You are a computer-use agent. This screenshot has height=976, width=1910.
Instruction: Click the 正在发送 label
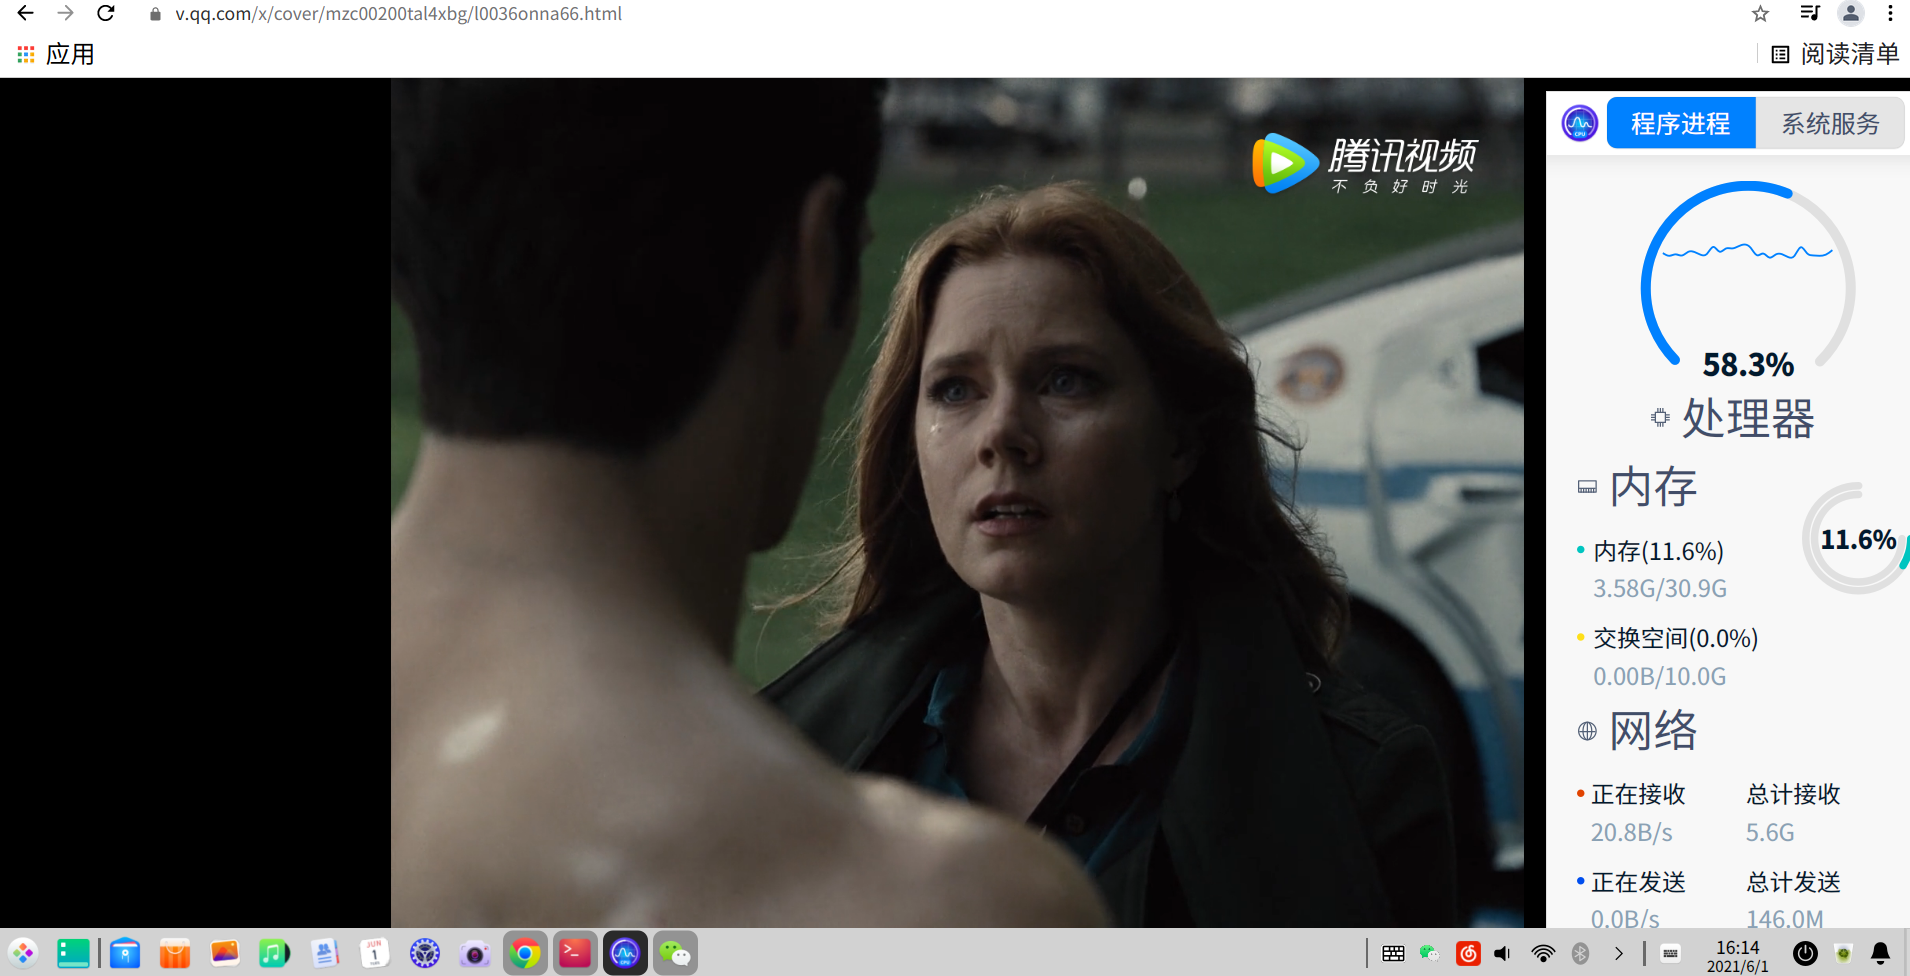click(1638, 882)
